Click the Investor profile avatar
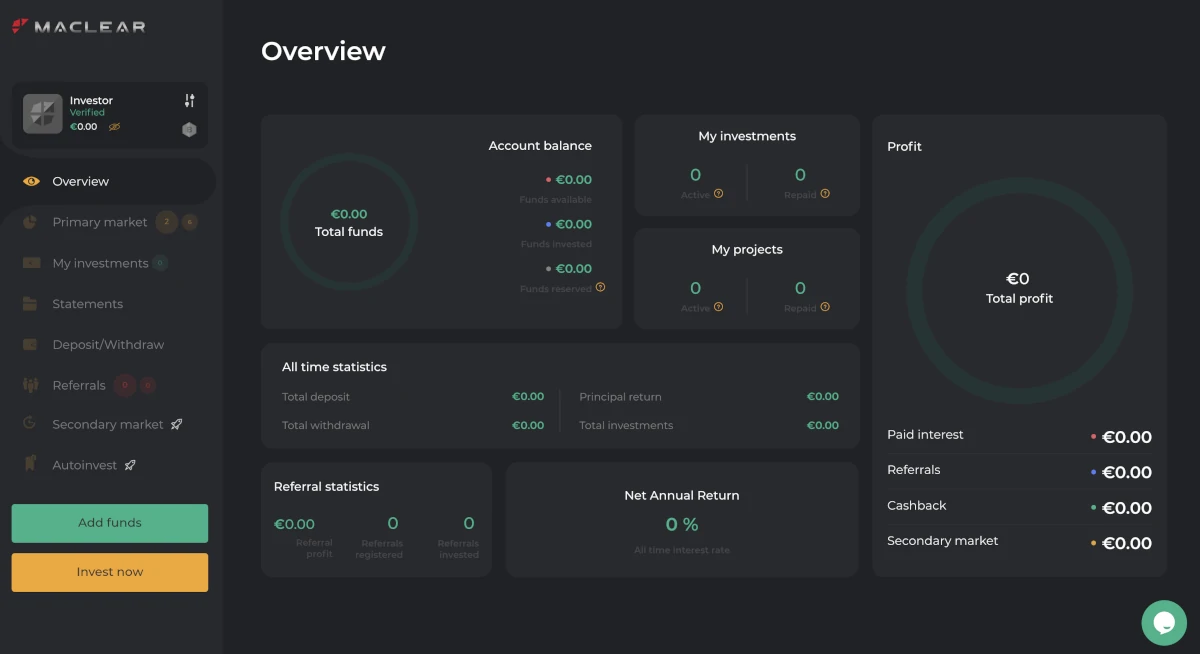1200x654 pixels. coord(43,114)
